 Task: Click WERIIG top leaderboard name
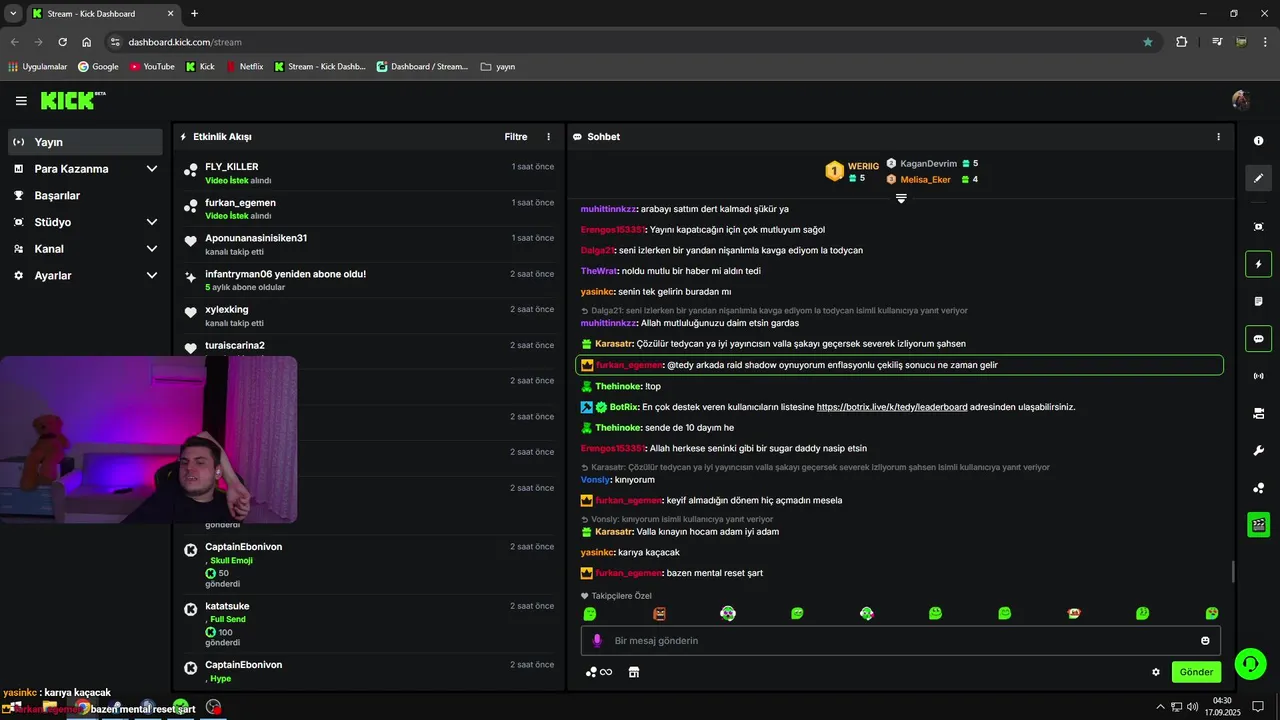(x=863, y=166)
